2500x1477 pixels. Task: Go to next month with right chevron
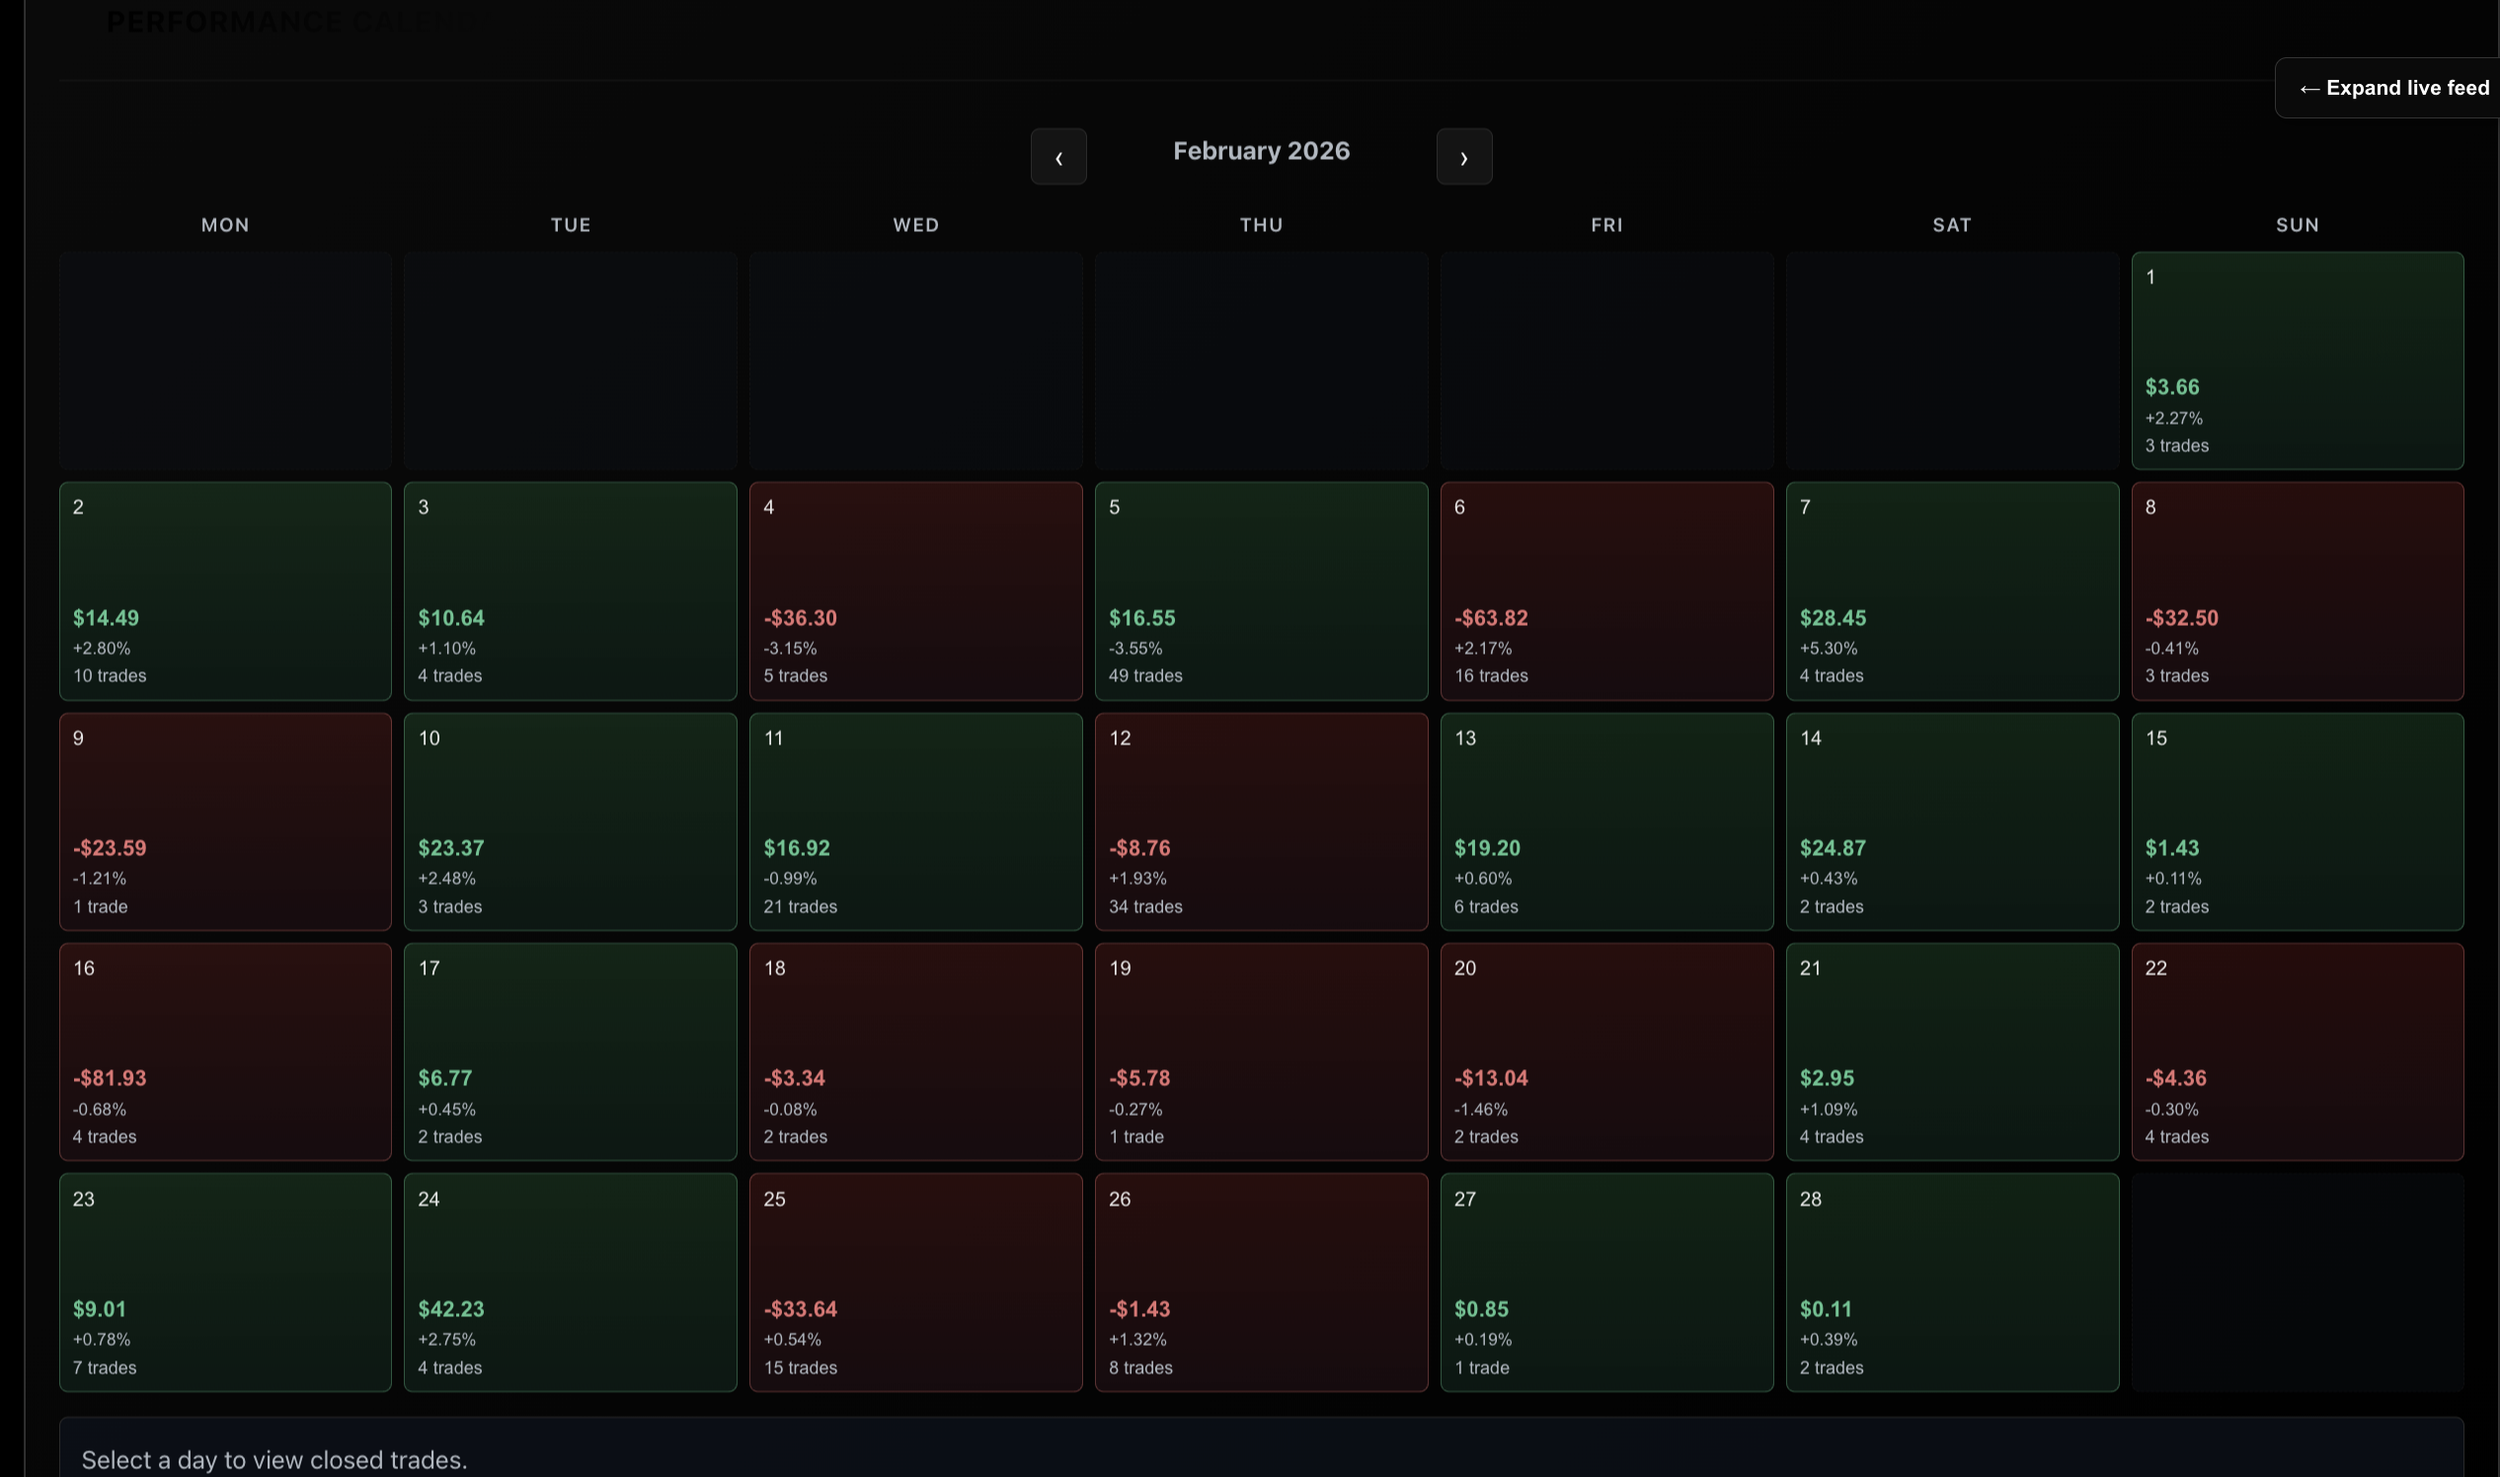1463,157
